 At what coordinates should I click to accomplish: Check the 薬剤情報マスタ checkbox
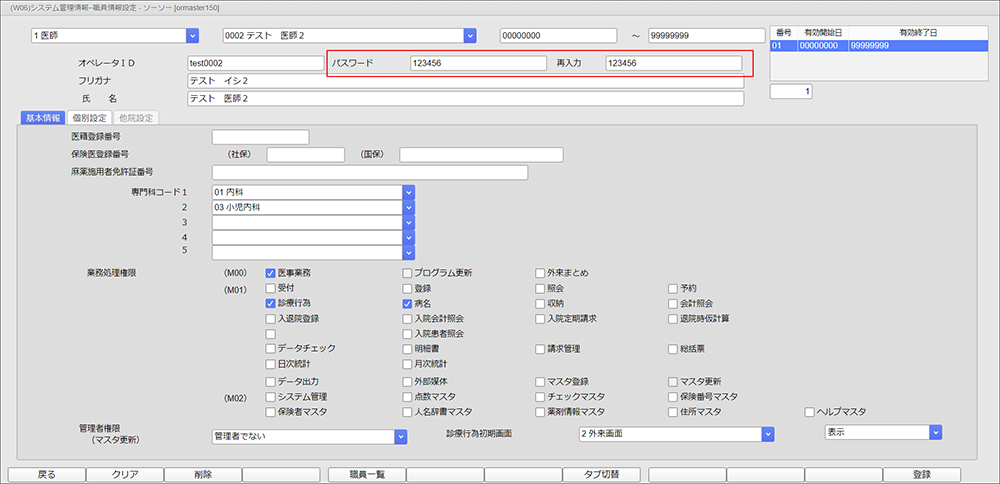[x=541, y=412]
